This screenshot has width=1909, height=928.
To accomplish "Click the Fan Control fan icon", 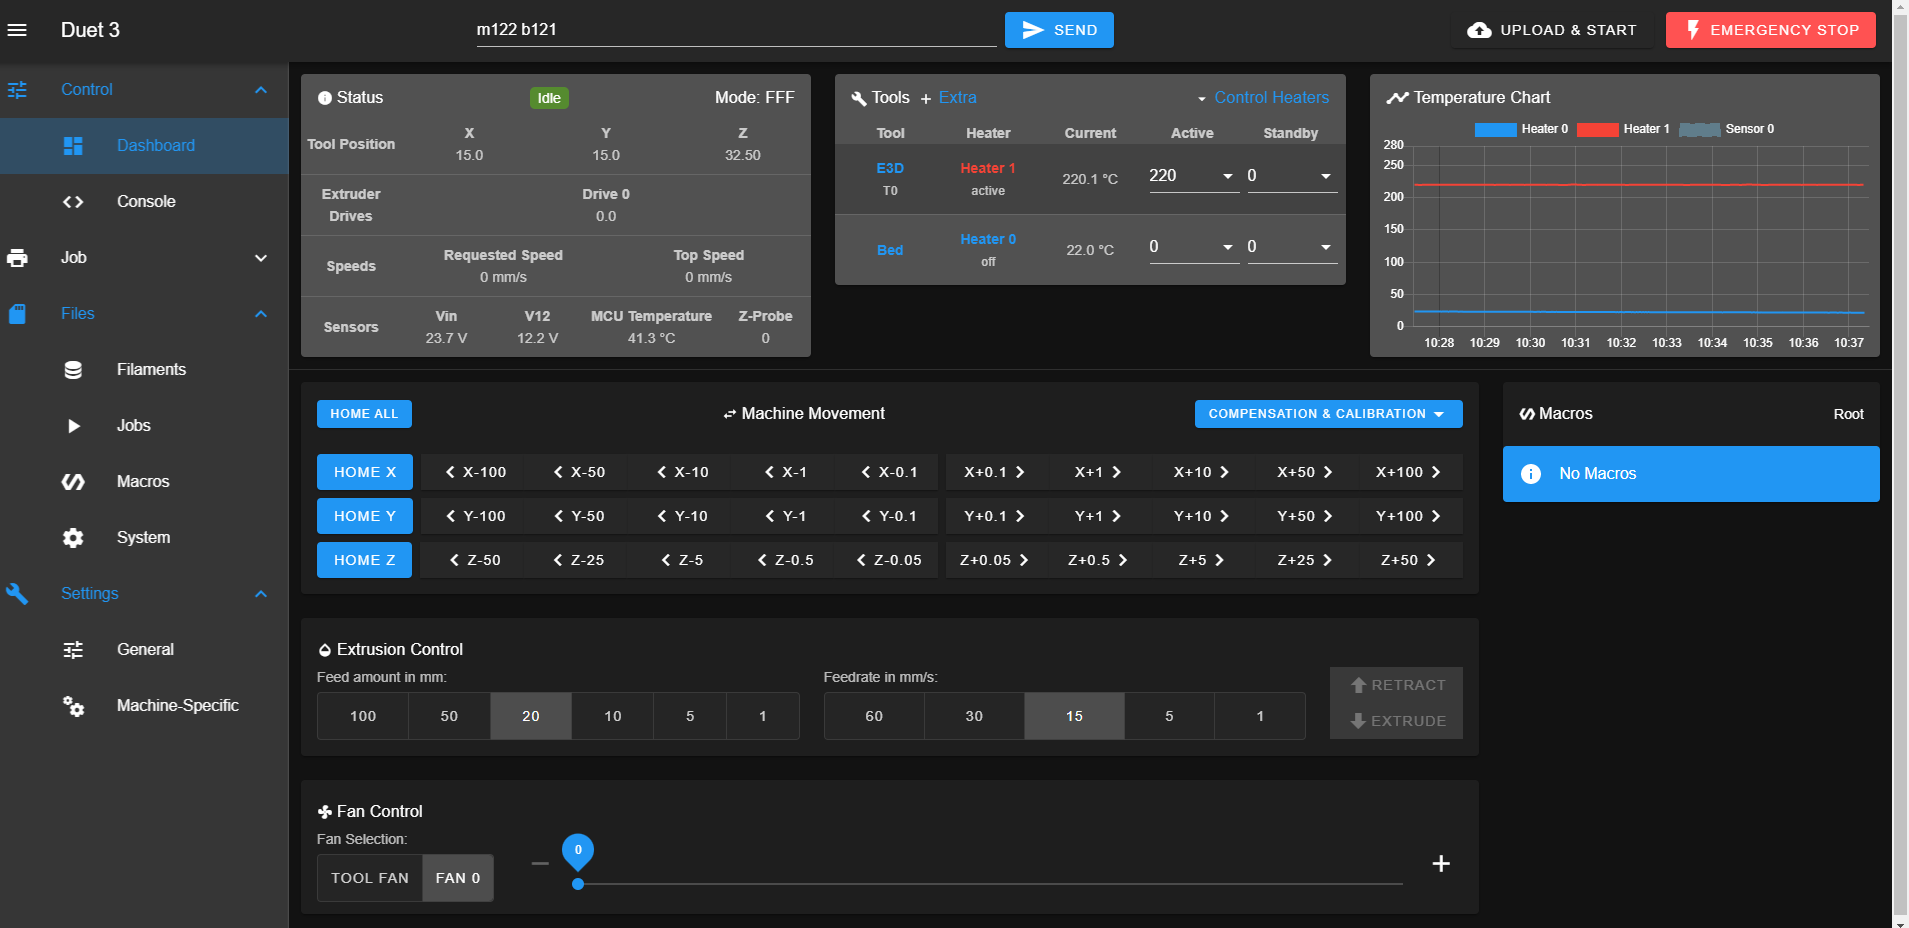I will tap(325, 812).
